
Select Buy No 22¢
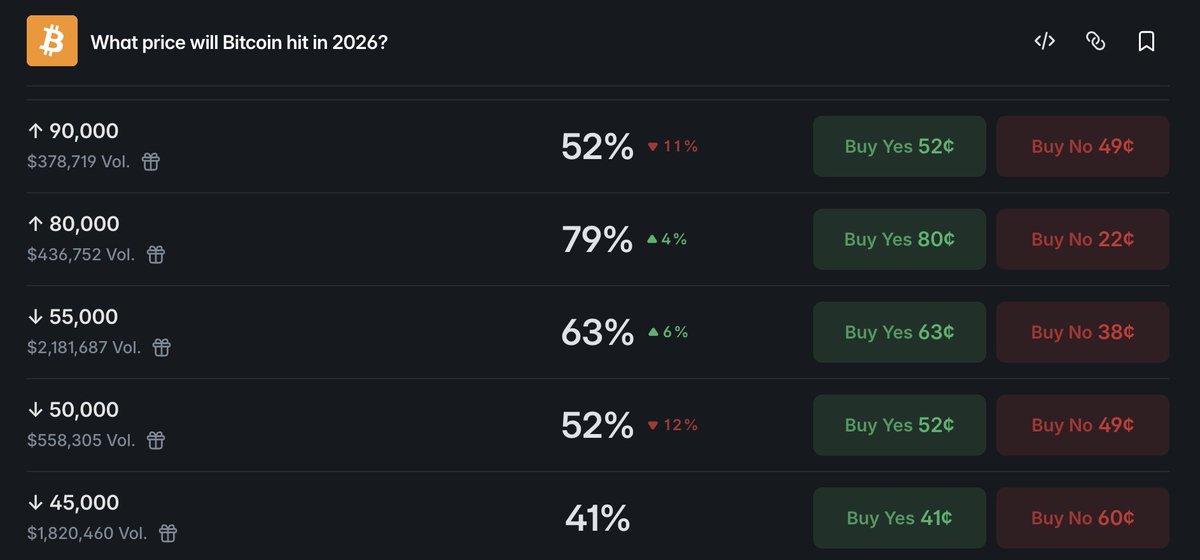1082,239
